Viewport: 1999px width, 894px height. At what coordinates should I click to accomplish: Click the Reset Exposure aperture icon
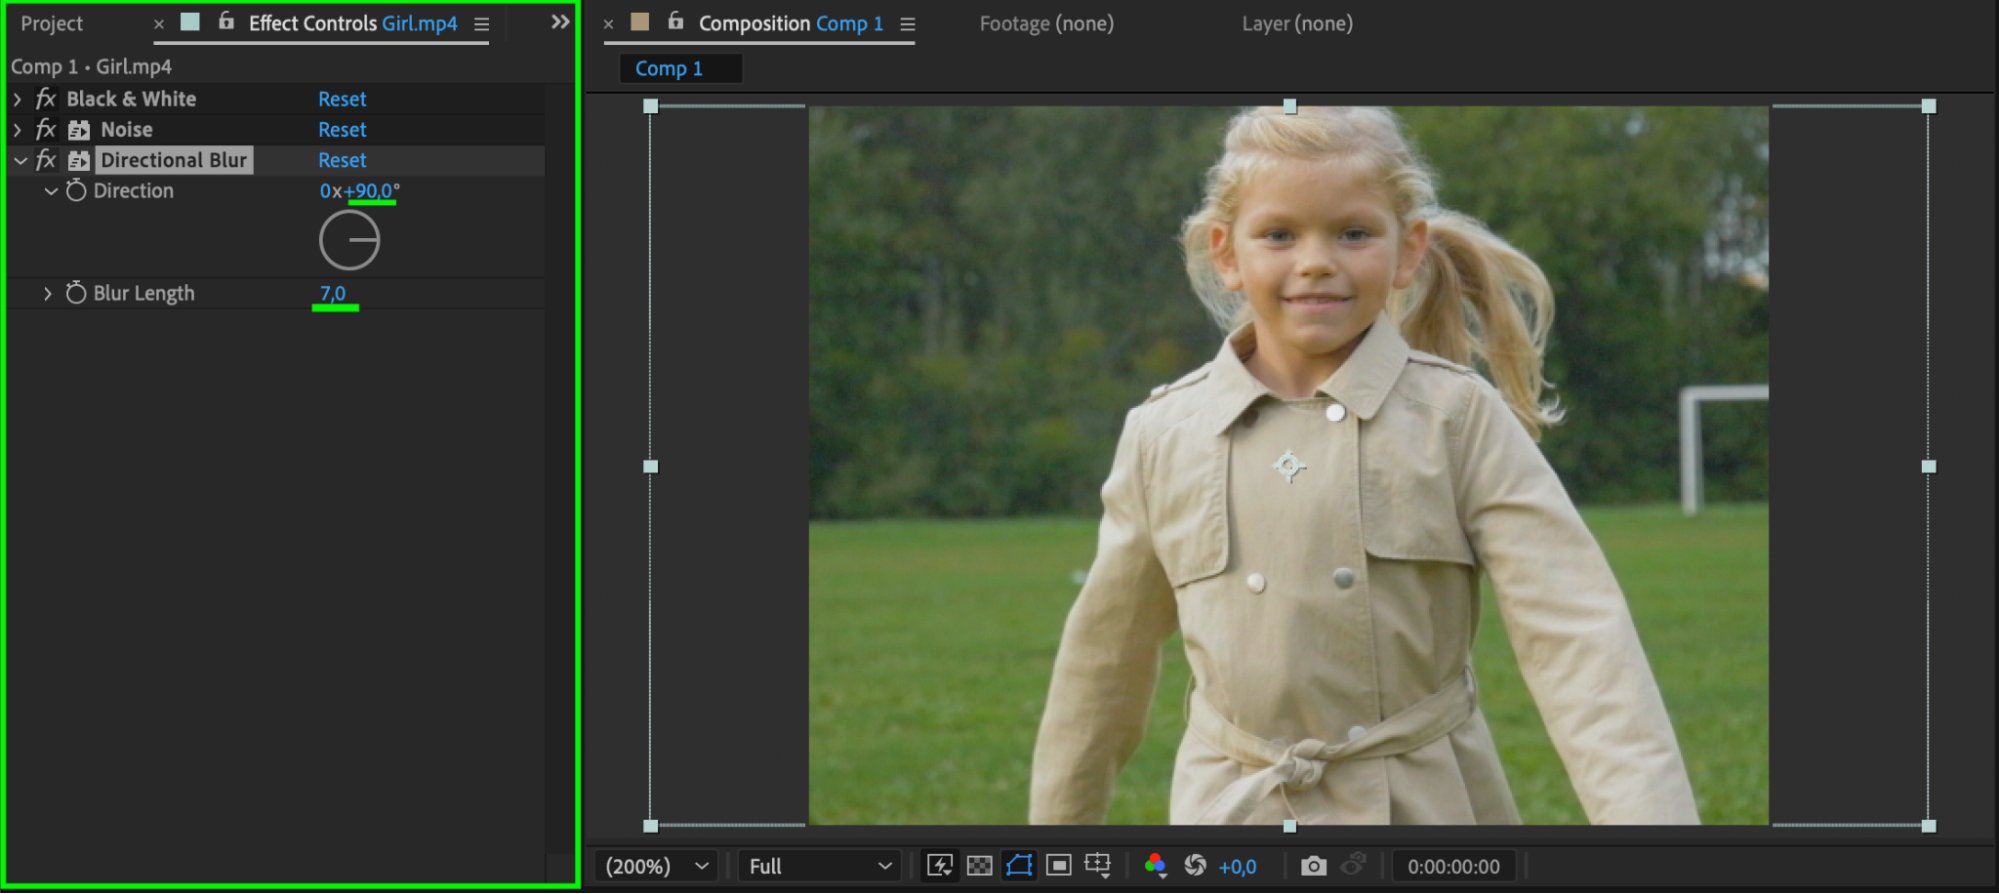(x=1195, y=866)
